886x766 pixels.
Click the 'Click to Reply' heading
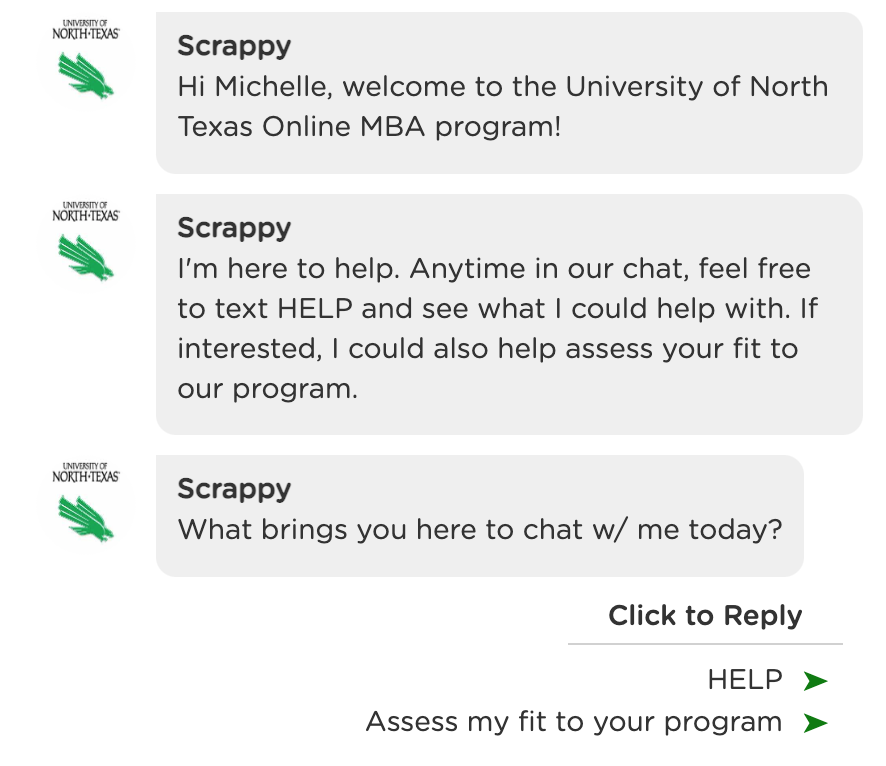point(705,616)
